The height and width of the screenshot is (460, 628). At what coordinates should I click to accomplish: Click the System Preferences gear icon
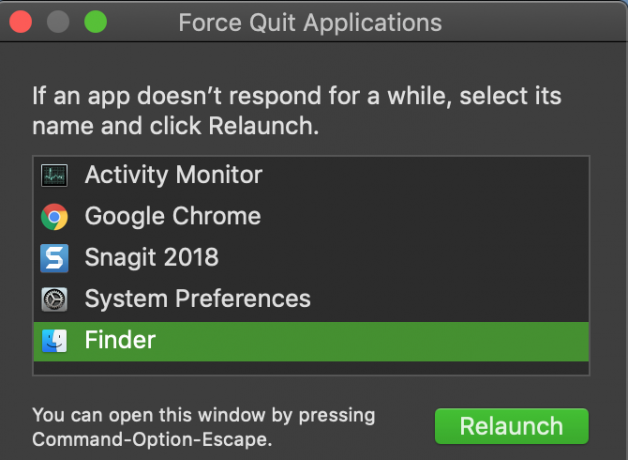(x=54, y=299)
